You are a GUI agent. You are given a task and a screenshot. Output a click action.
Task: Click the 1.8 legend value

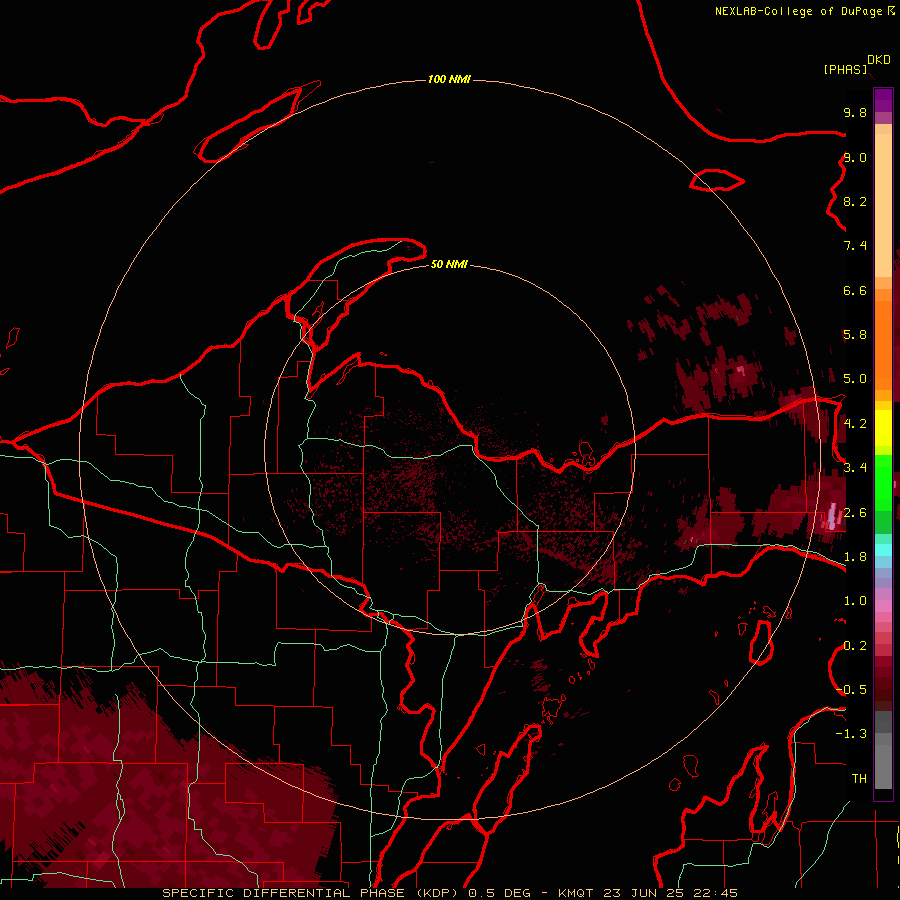tap(855, 557)
